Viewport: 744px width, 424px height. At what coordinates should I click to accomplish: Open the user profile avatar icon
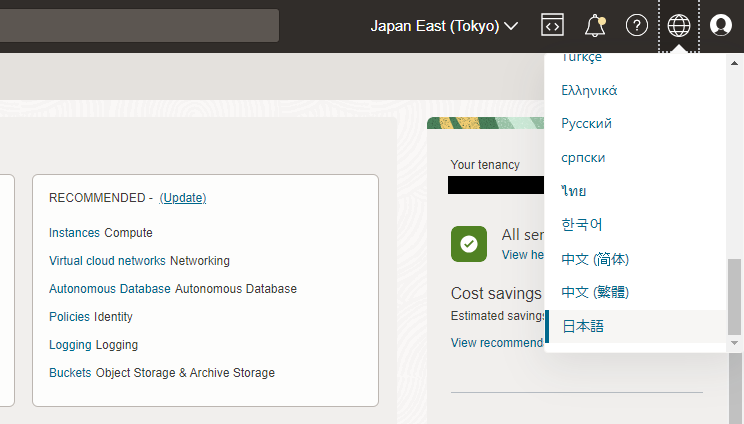tap(721, 26)
